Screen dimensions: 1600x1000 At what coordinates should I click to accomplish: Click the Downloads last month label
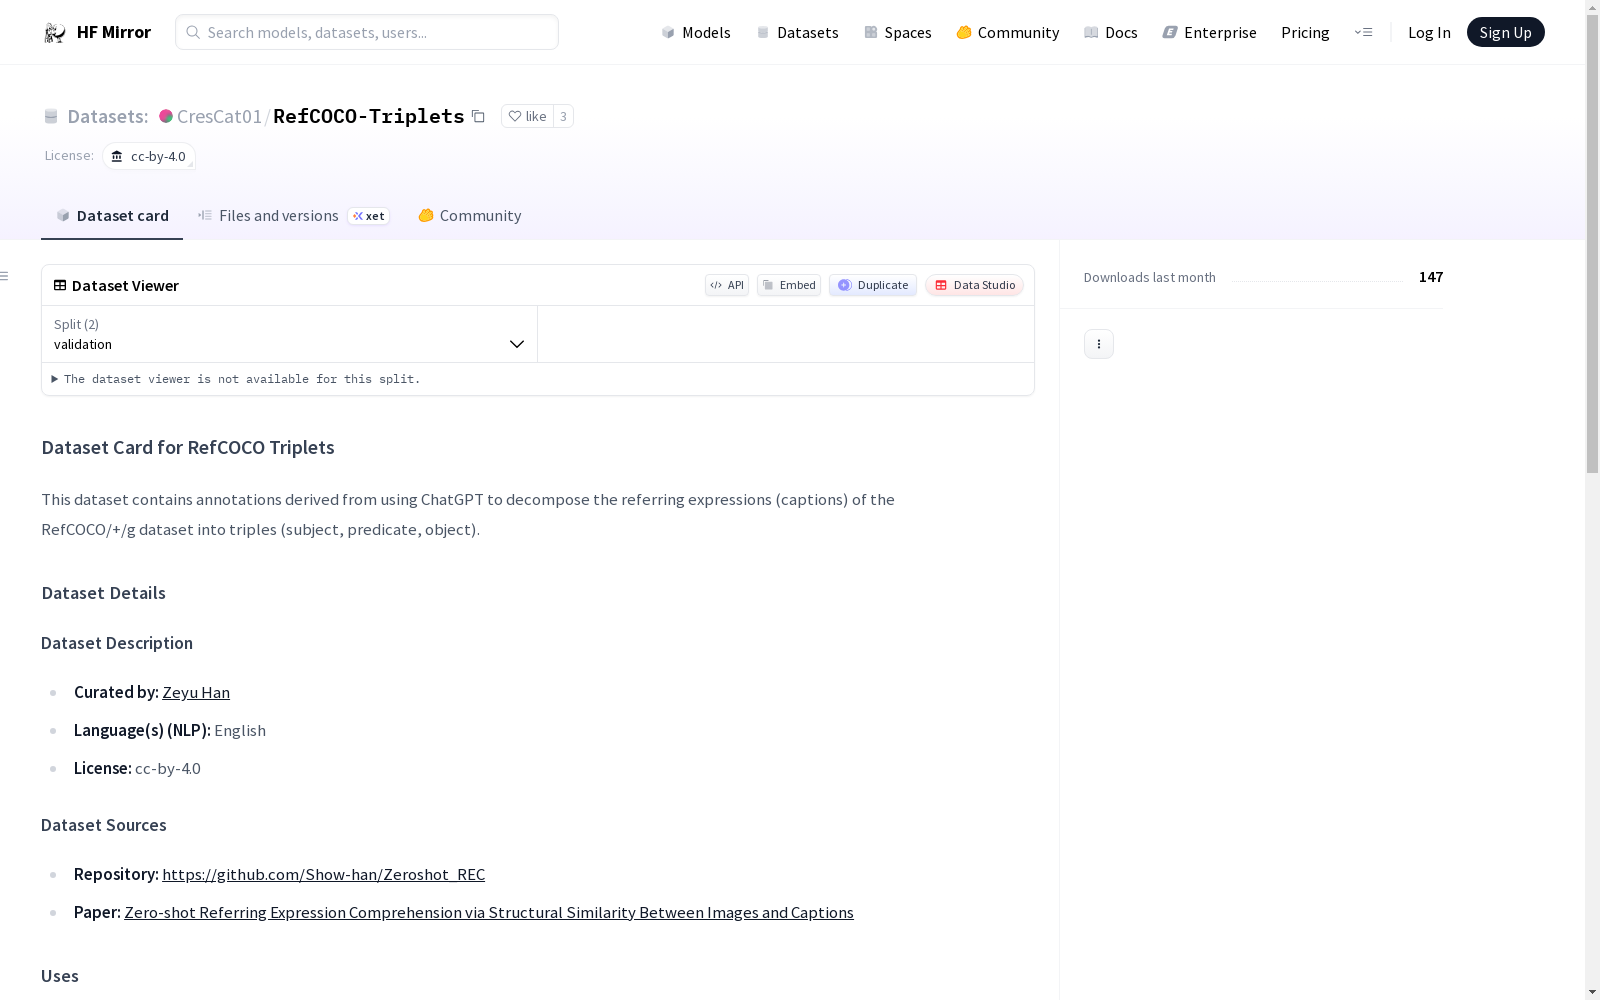click(x=1150, y=277)
